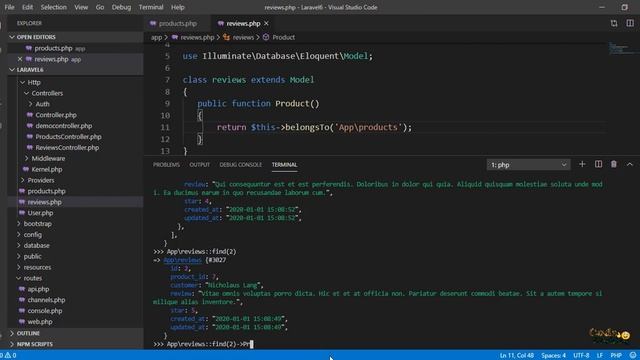Open the Terminal menu

[151, 7]
